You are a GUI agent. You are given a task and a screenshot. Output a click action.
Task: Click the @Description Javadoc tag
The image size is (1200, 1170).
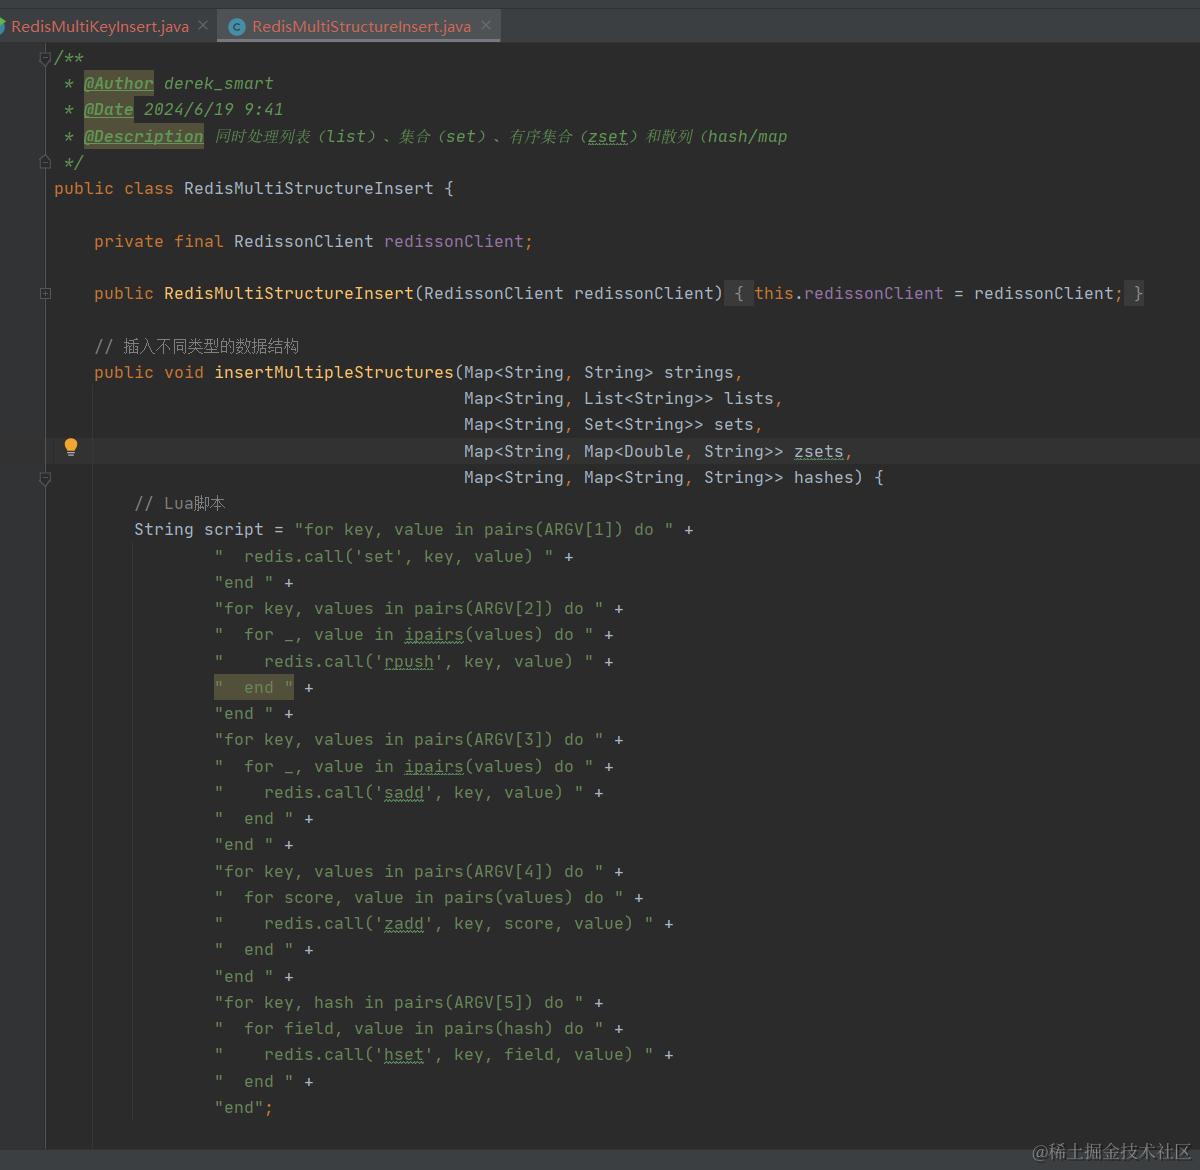tap(144, 136)
